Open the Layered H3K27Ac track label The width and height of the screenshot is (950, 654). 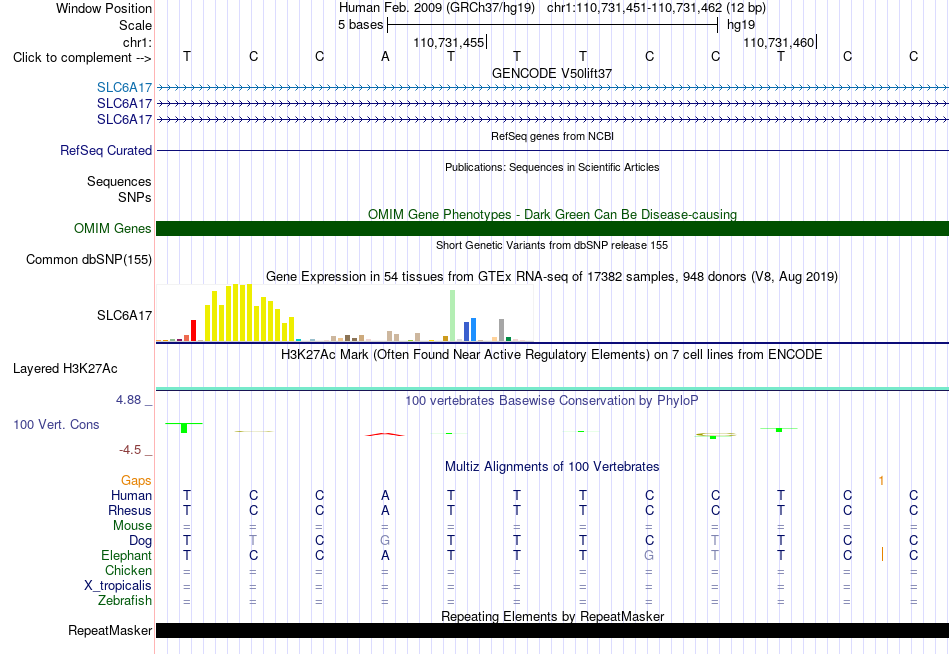(x=65, y=369)
